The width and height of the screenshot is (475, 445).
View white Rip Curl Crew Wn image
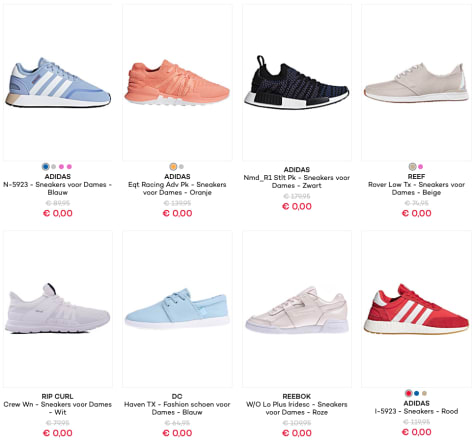point(58,309)
